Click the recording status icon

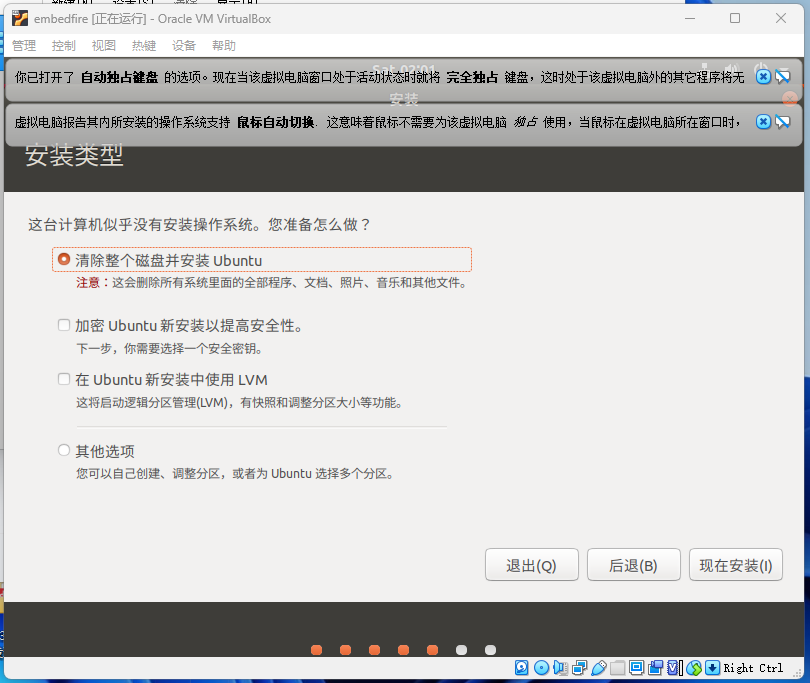coord(656,668)
